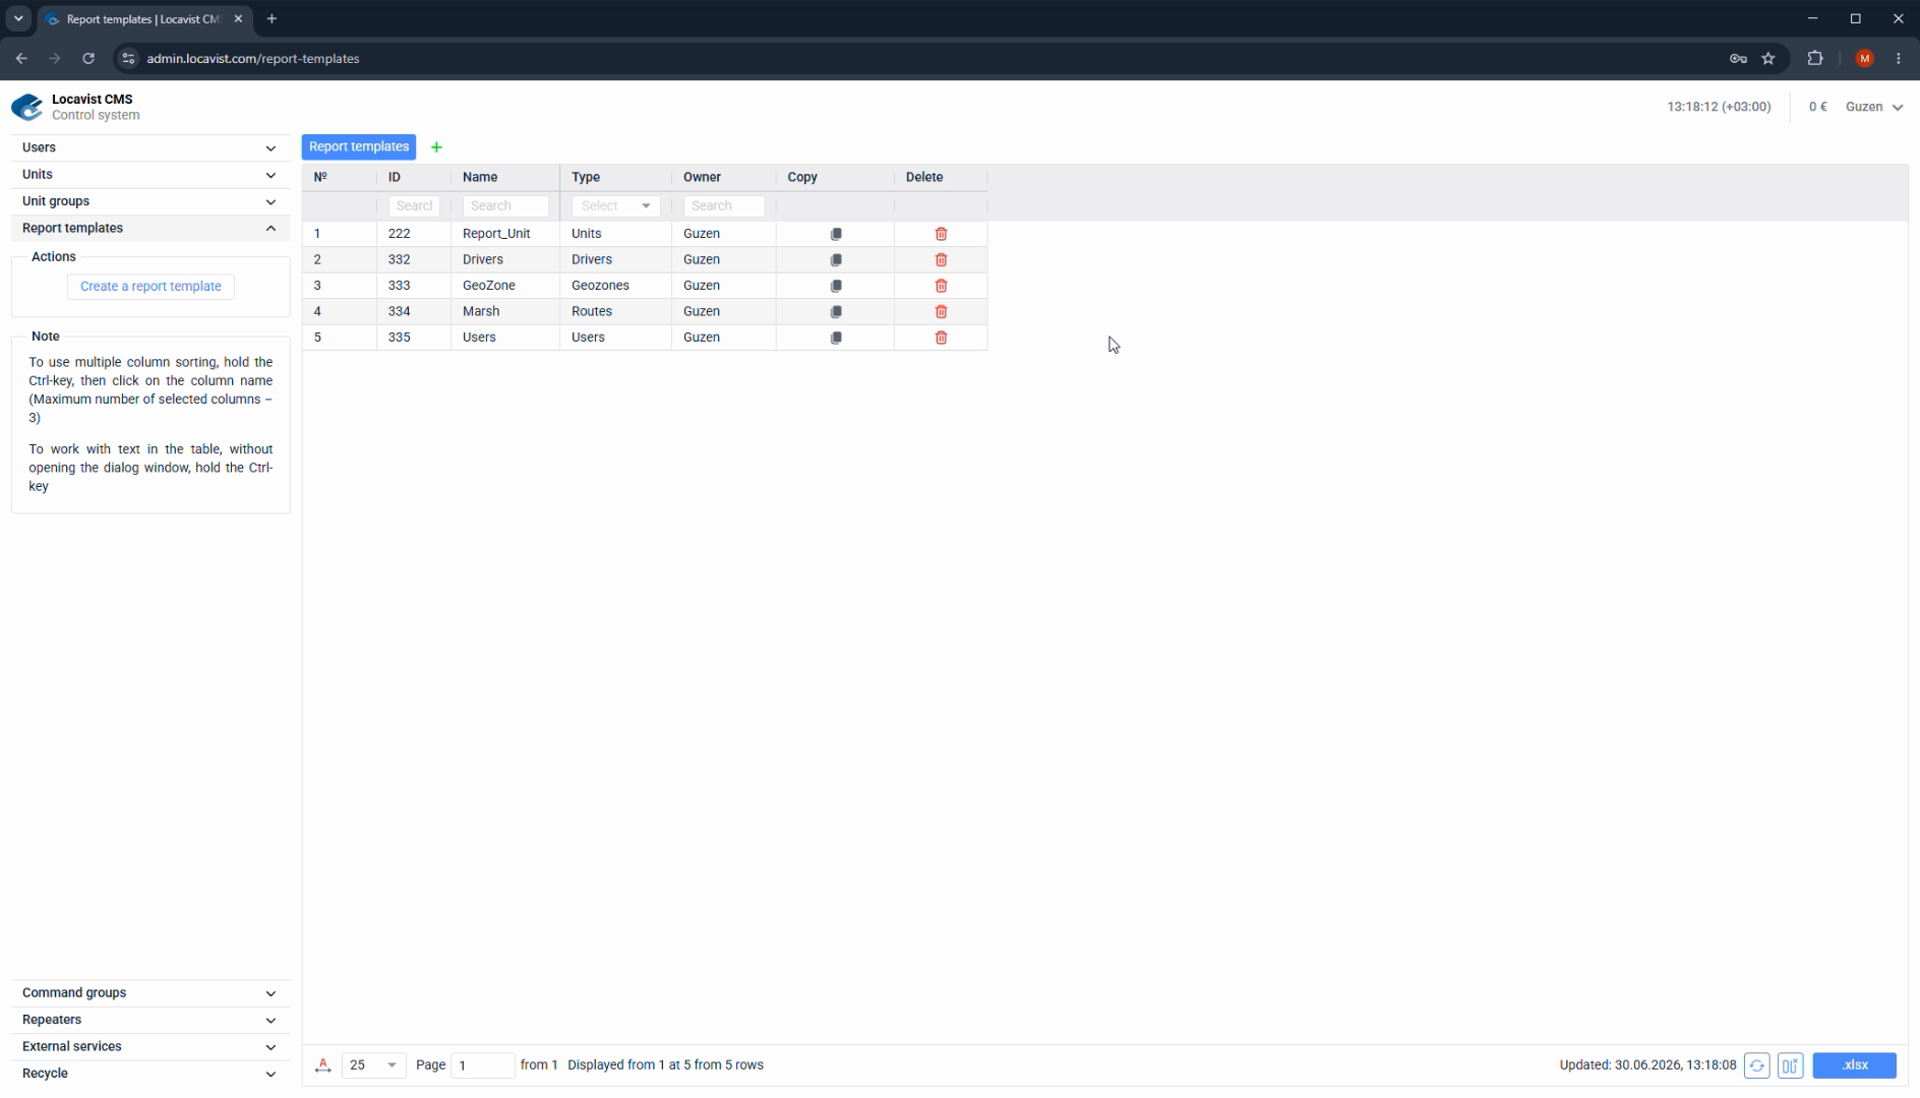Copy the Marsh template
Screen dimensions: 1920x1098
(x=836, y=312)
